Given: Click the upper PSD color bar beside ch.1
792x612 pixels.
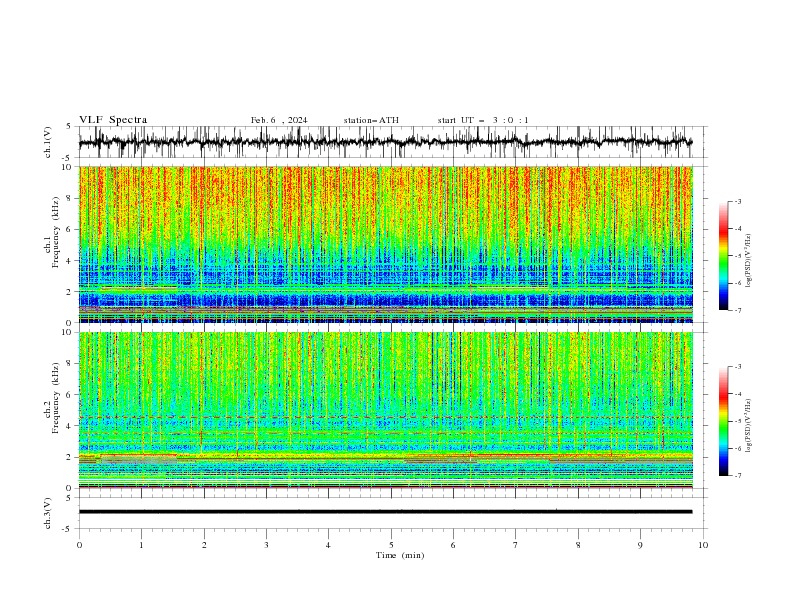Looking at the screenshot, I should tap(723, 256).
